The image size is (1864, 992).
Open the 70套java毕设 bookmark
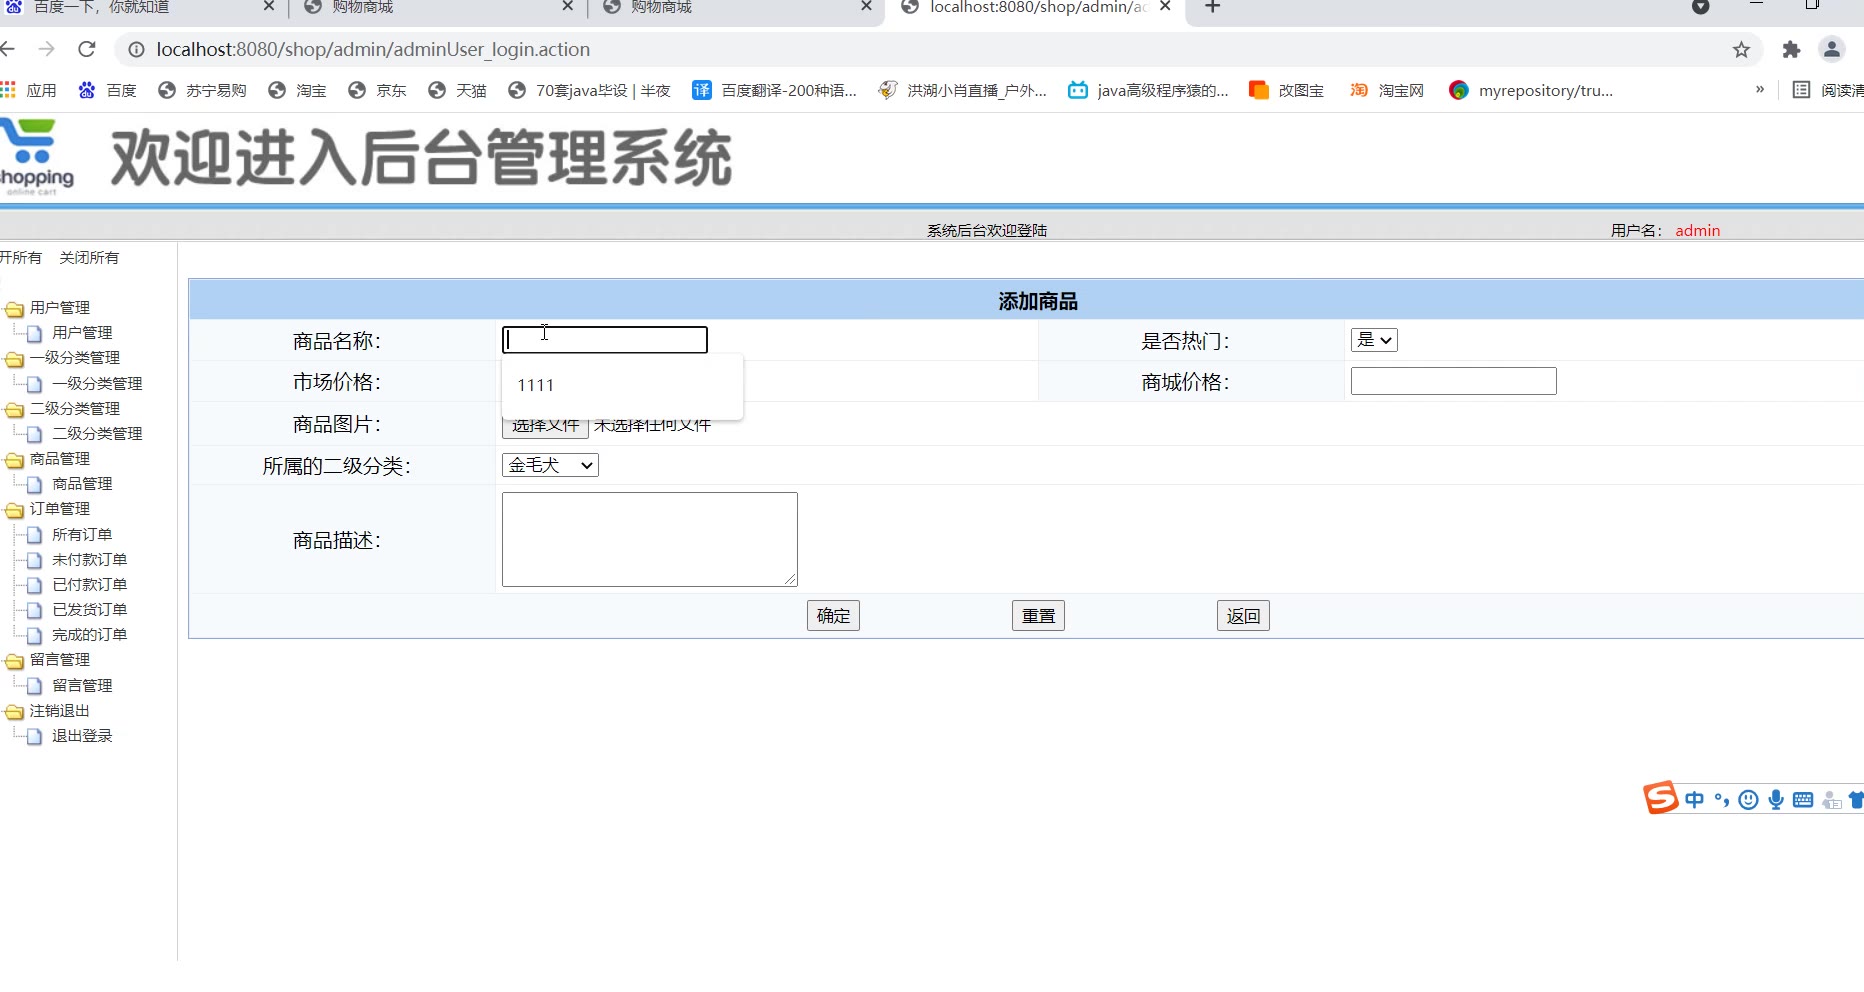pos(589,90)
